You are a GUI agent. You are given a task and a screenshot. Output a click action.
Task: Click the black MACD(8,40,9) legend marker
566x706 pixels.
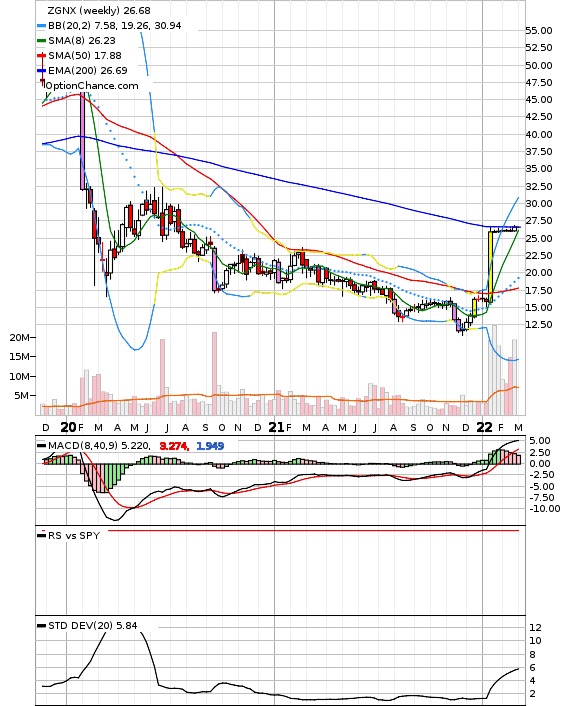pos(41,446)
